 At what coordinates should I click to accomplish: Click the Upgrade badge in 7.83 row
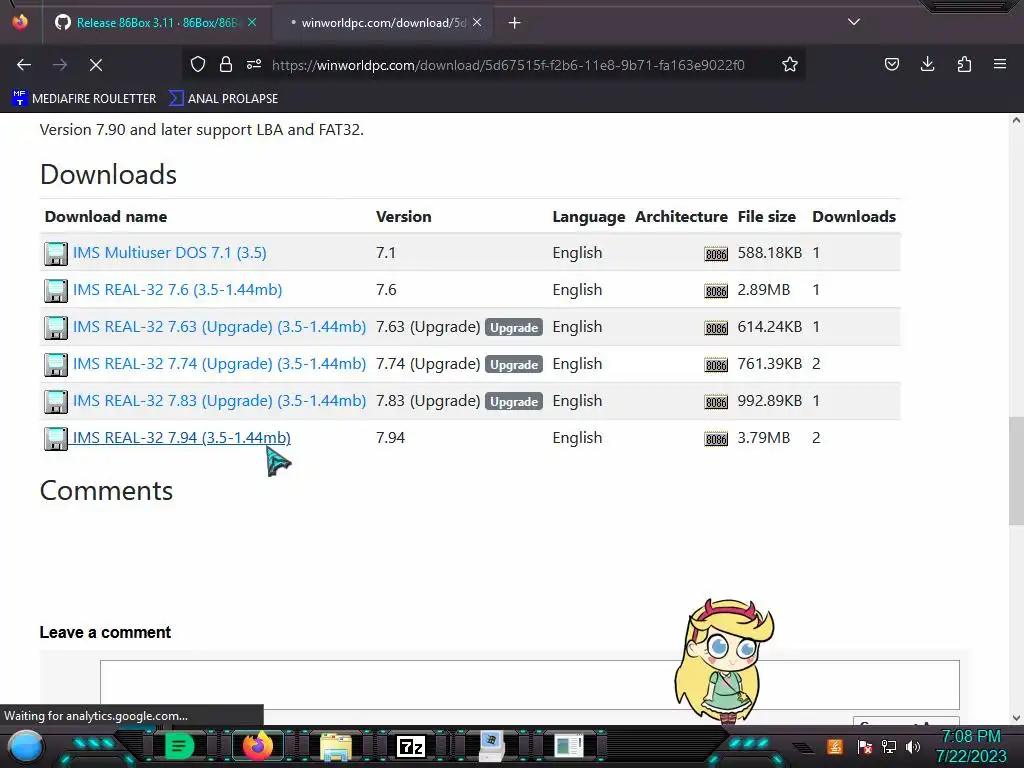[514, 402]
